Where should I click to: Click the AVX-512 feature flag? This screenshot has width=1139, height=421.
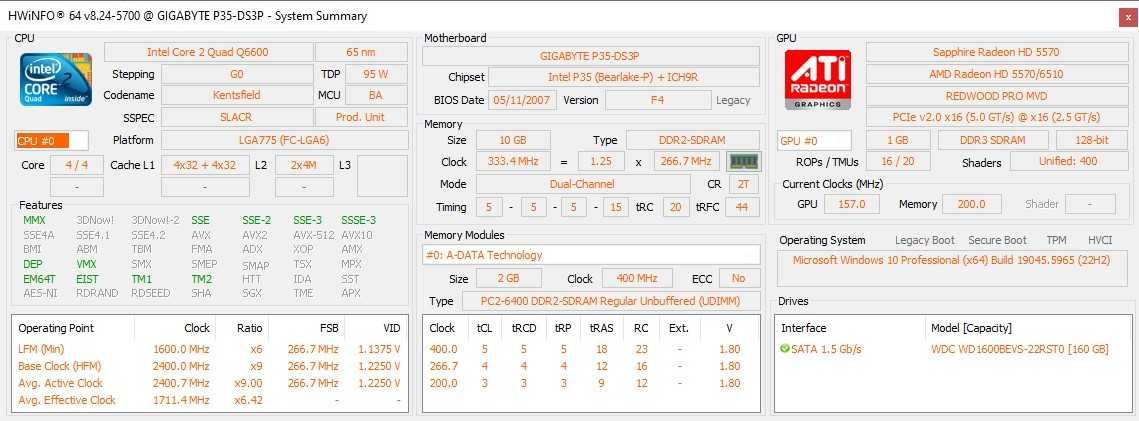tap(314, 234)
